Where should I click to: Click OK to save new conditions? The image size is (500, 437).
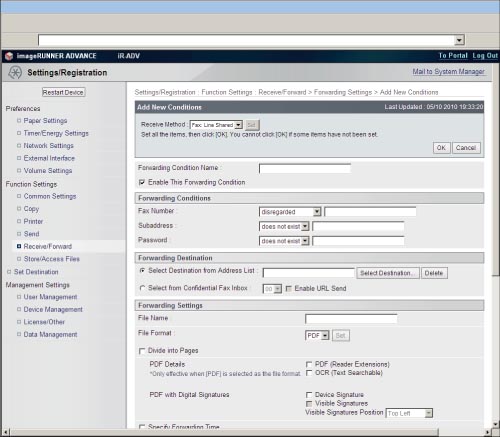441,148
